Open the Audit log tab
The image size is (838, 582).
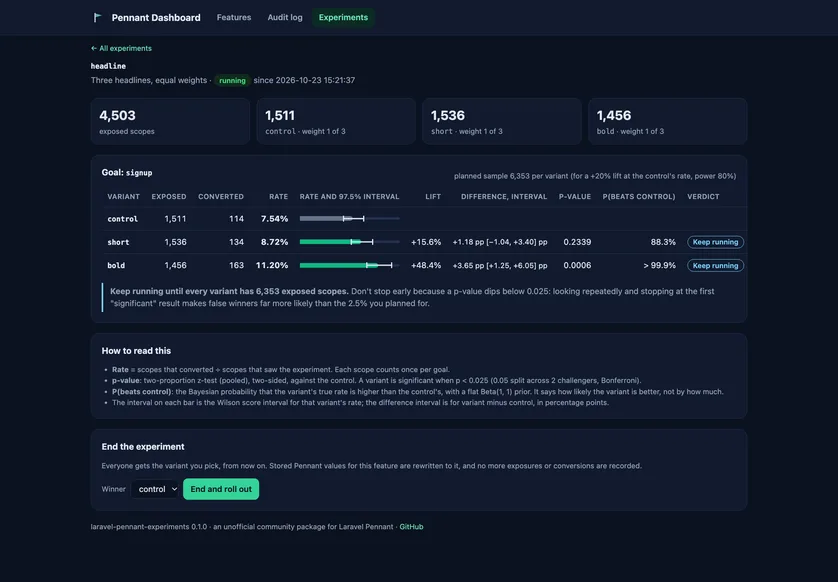tap(285, 18)
